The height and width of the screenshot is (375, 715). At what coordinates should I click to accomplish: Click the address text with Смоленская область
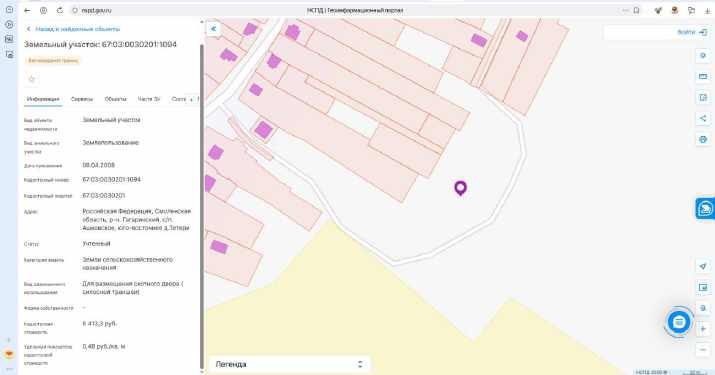(x=136, y=219)
